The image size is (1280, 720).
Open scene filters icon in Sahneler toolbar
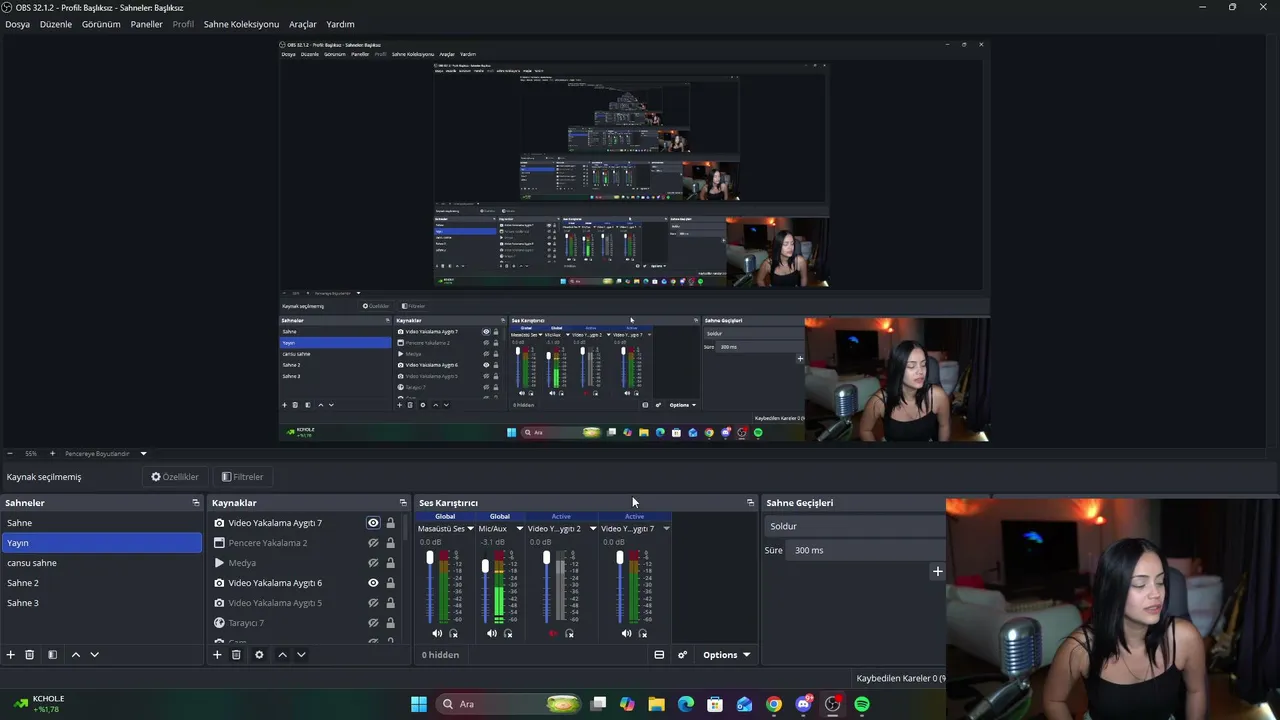click(52, 655)
